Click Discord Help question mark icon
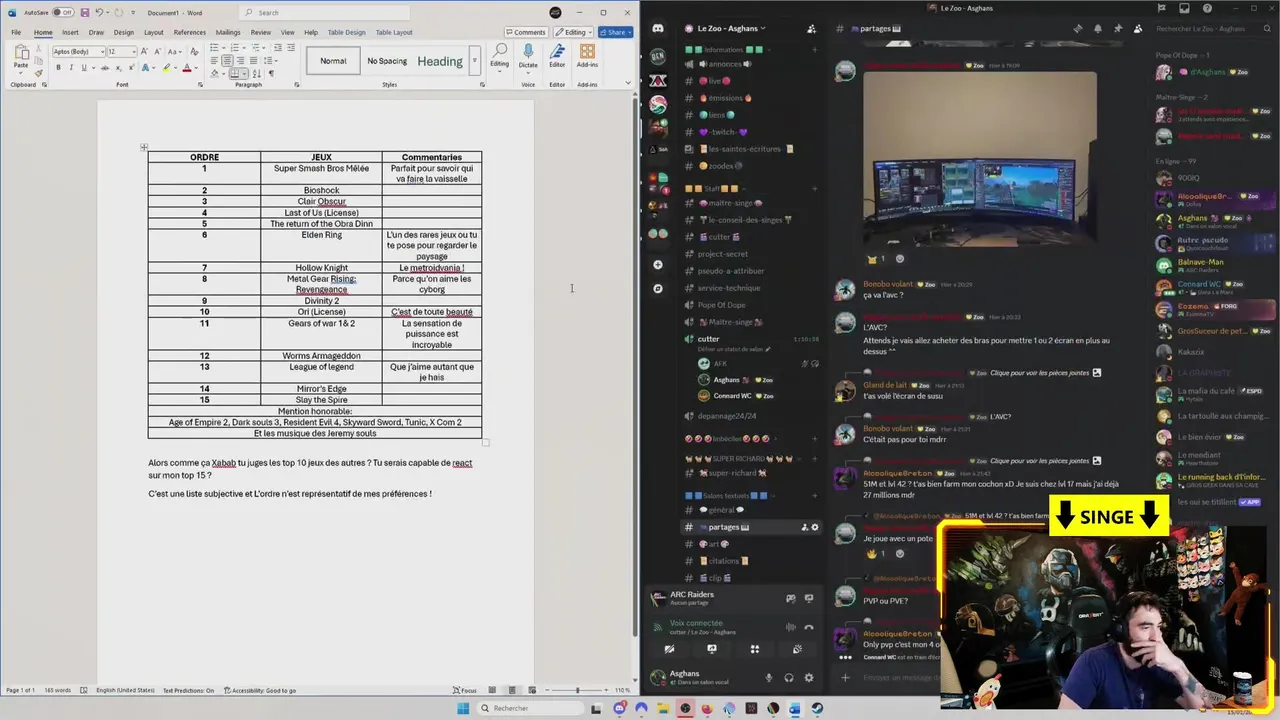Viewport: 1280px width, 720px height. click(x=1205, y=8)
